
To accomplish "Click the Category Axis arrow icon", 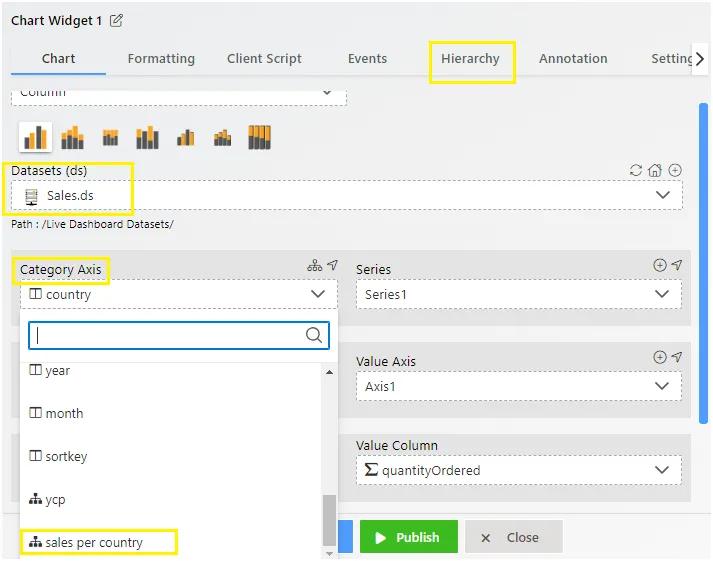I will pyautogui.click(x=333, y=265).
